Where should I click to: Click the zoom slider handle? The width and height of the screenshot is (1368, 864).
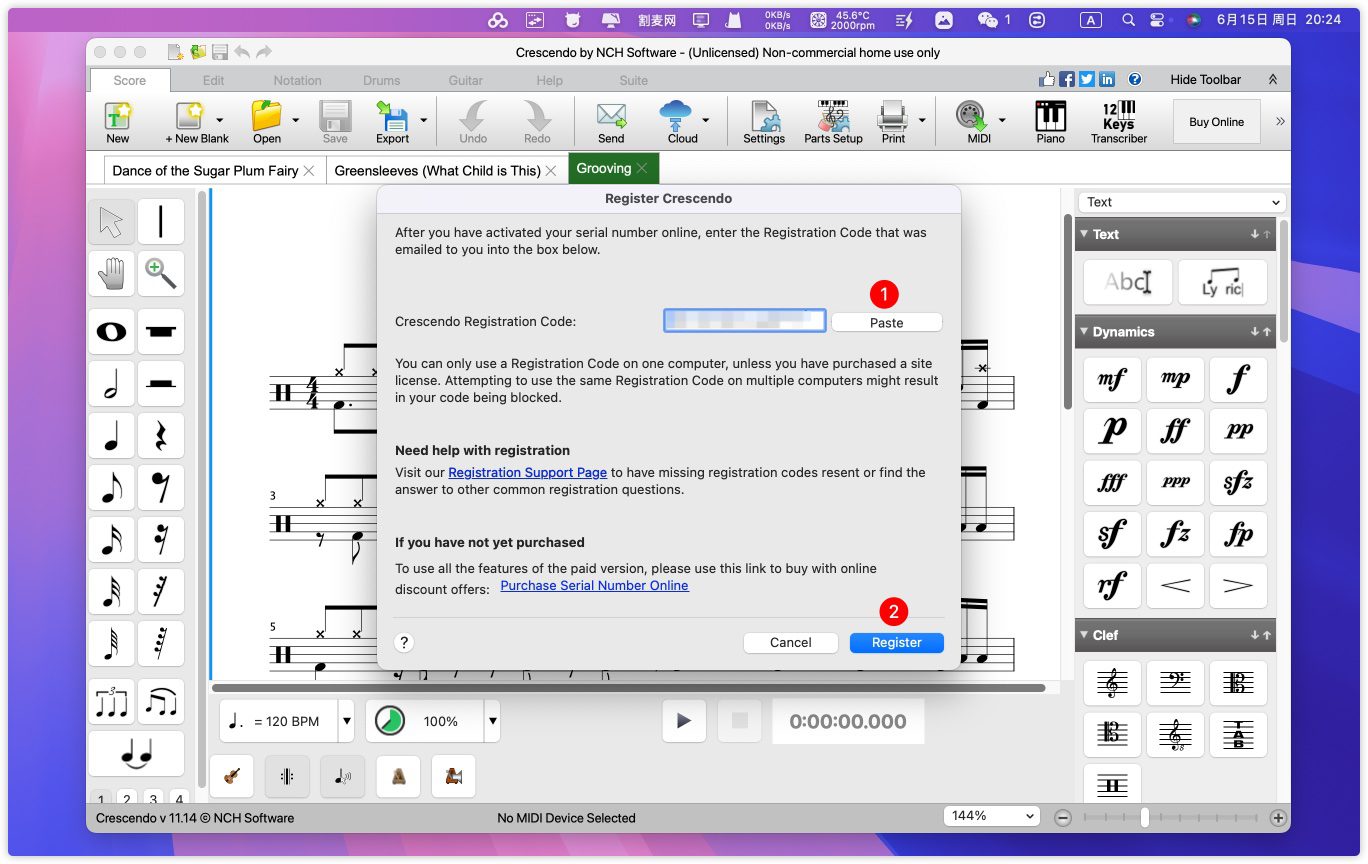tap(1144, 817)
